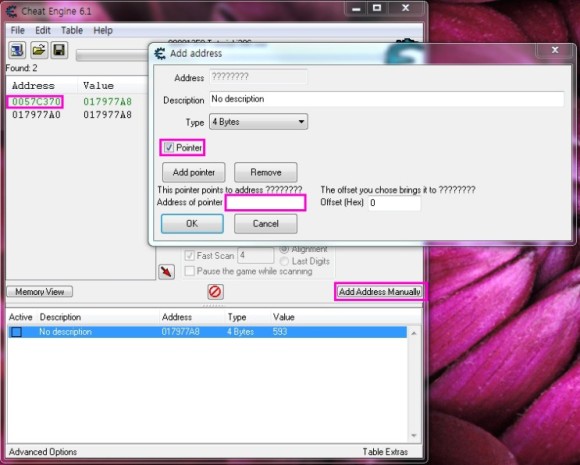Viewport: 580px width, 465px height.
Task: Click the Fast Scan alignment value field
Action: (256, 255)
